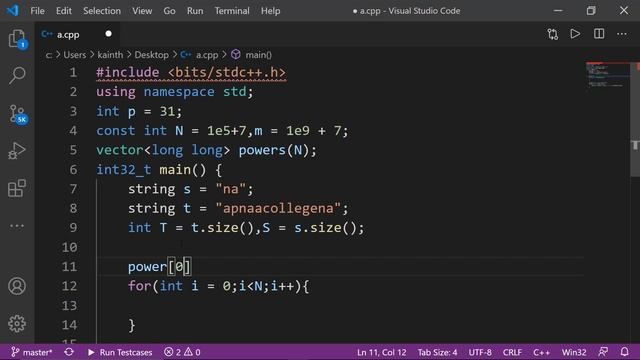640x360 pixels.
Task: Place cursor in power[0] on line 11
Action: [x=159, y=267]
